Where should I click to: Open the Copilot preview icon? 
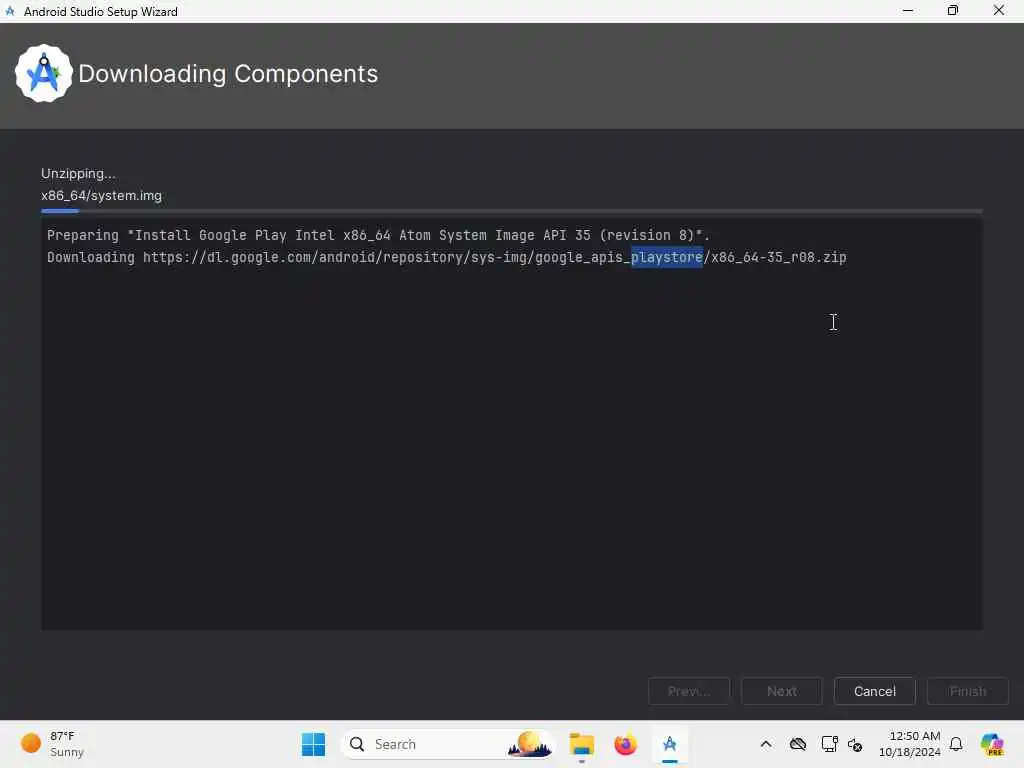[992, 744]
